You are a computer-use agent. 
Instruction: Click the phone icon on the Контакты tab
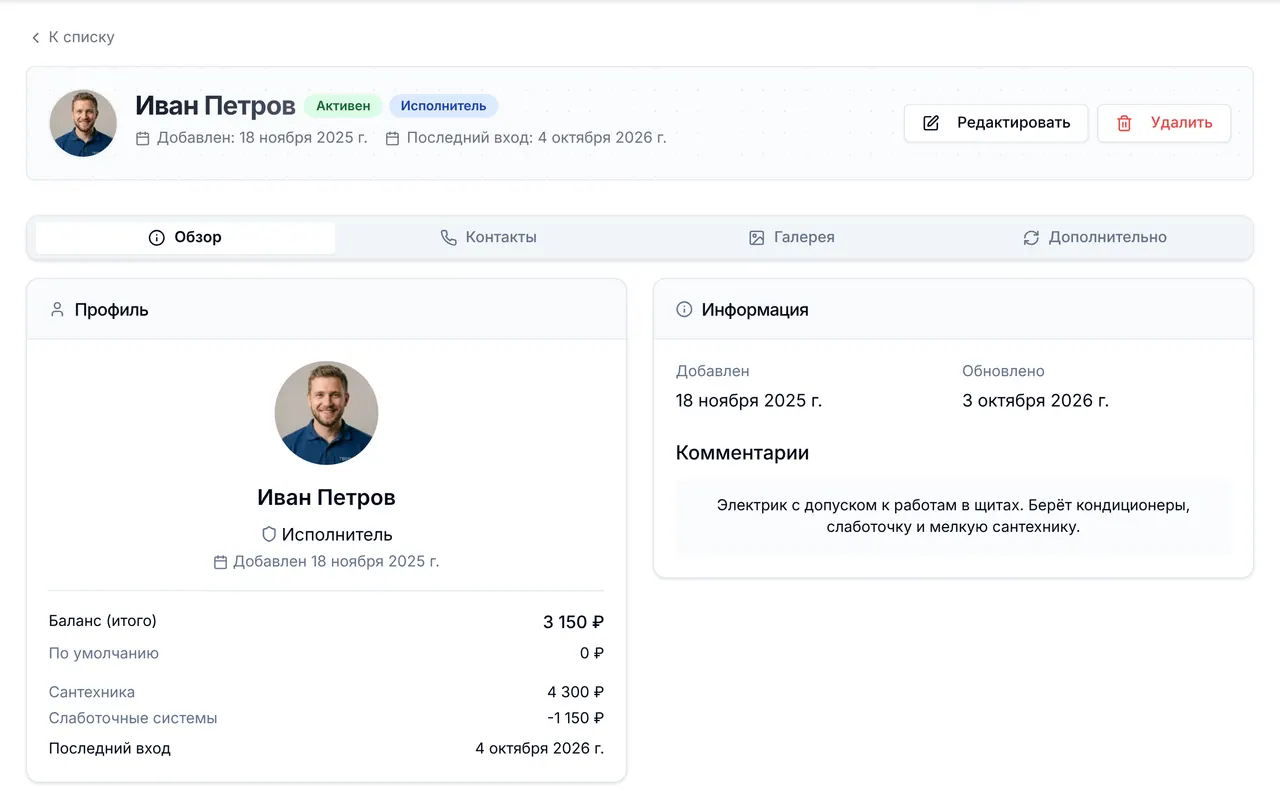coord(449,238)
